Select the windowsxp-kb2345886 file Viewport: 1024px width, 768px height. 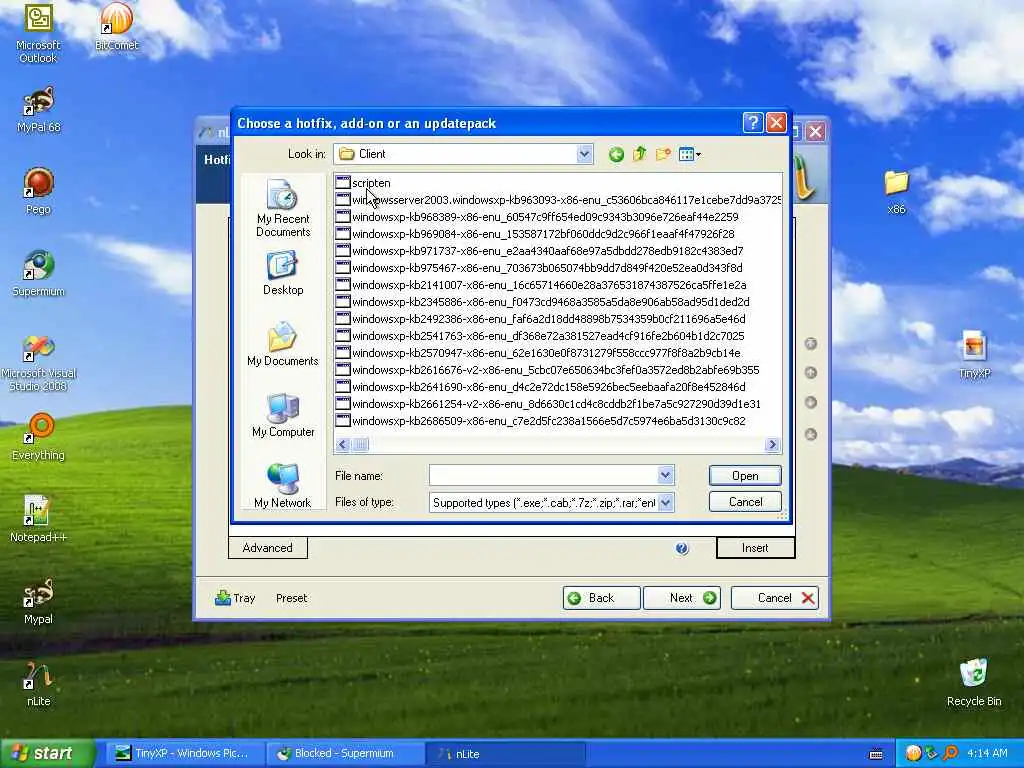(x=543, y=302)
